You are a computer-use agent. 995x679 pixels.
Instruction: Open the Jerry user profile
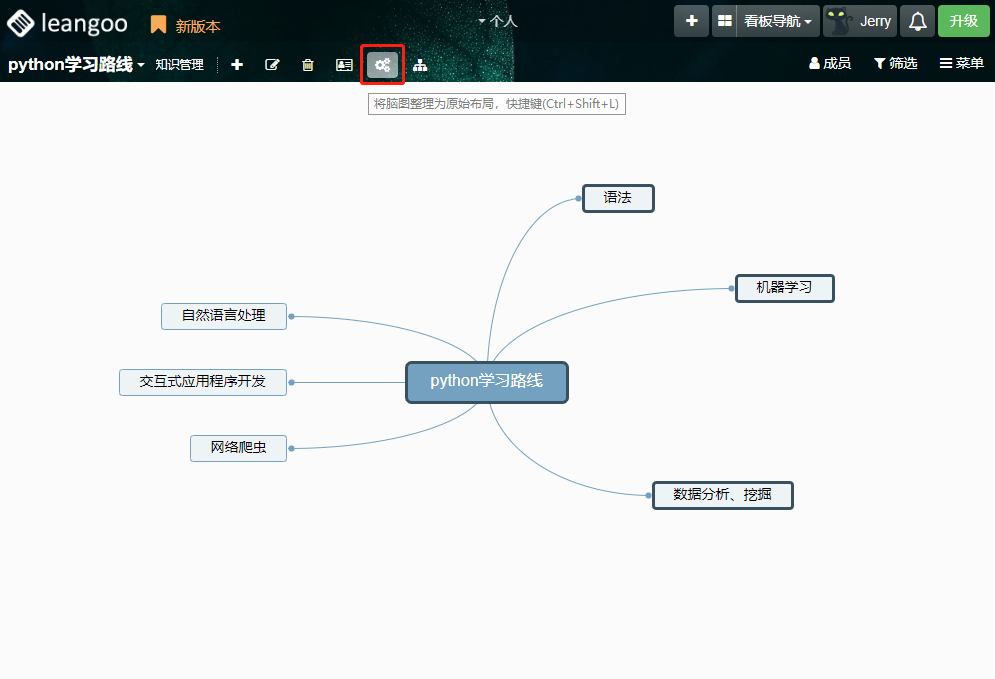860,21
